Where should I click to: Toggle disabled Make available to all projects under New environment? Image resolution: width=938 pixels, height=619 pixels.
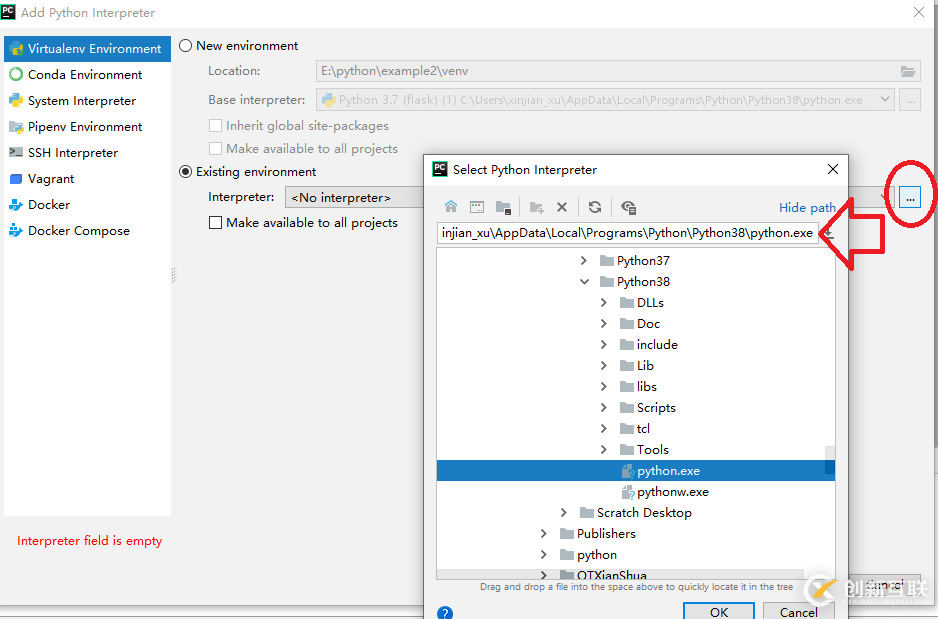[215, 148]
